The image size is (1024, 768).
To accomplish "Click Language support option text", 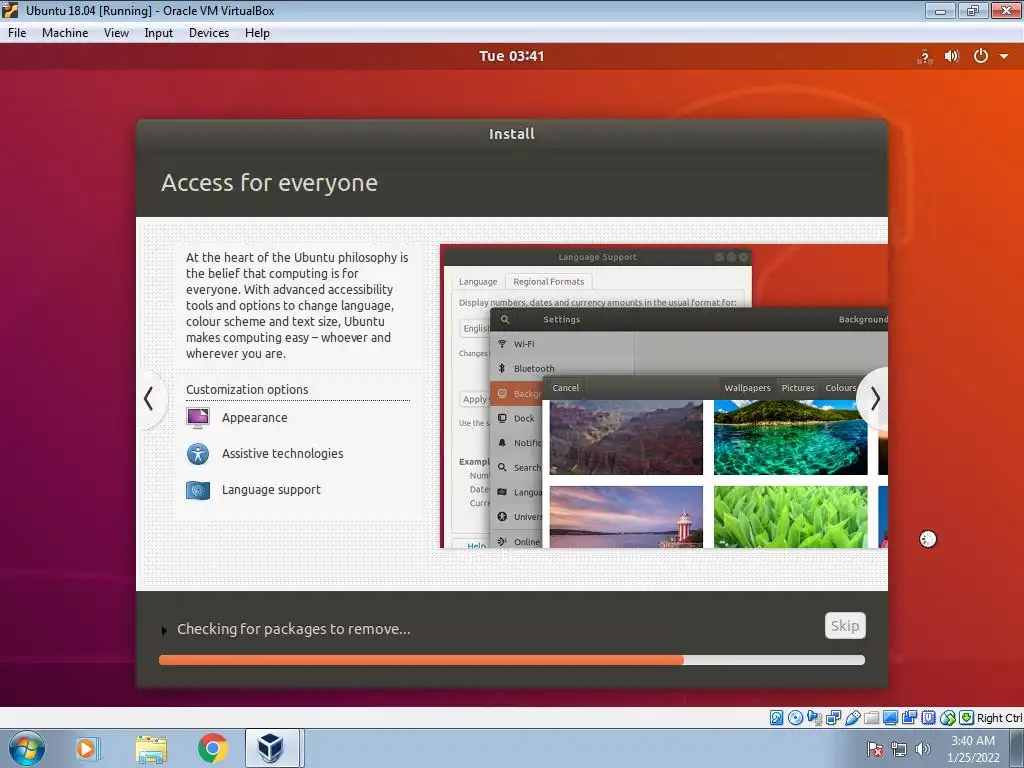I will click(271, 490).
